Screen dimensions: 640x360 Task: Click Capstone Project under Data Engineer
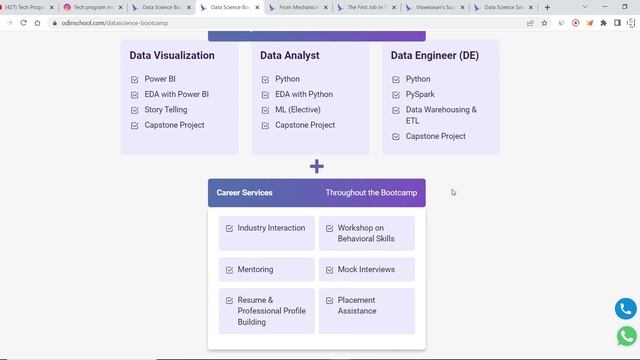[x=436, y=136]
